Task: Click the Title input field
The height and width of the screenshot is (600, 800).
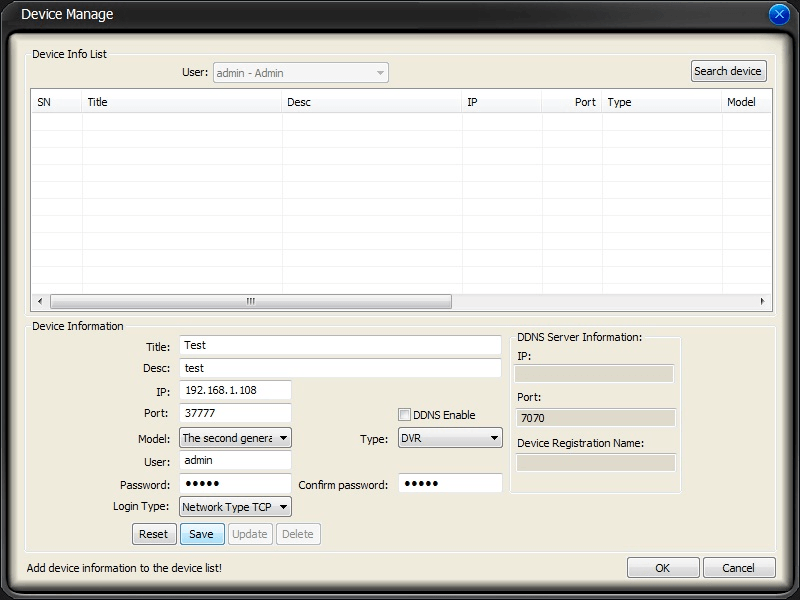Action: [x=340, y=345]
